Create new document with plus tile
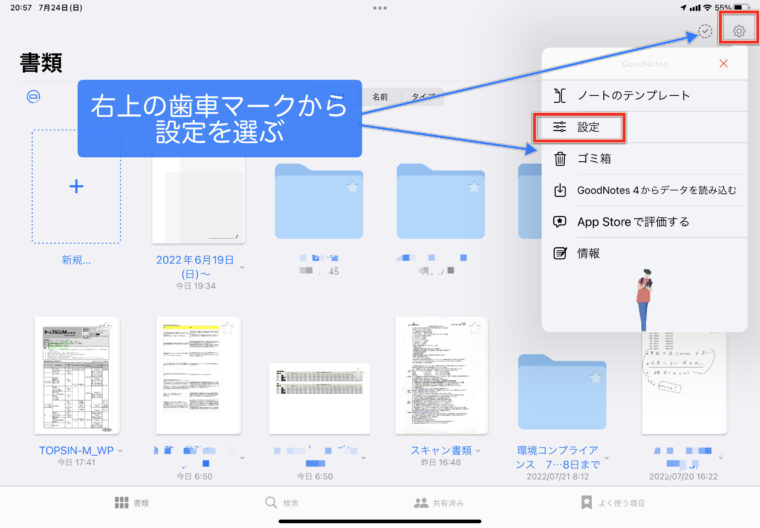The height and width of the screenshot is (528, 760). pos(76,186)
